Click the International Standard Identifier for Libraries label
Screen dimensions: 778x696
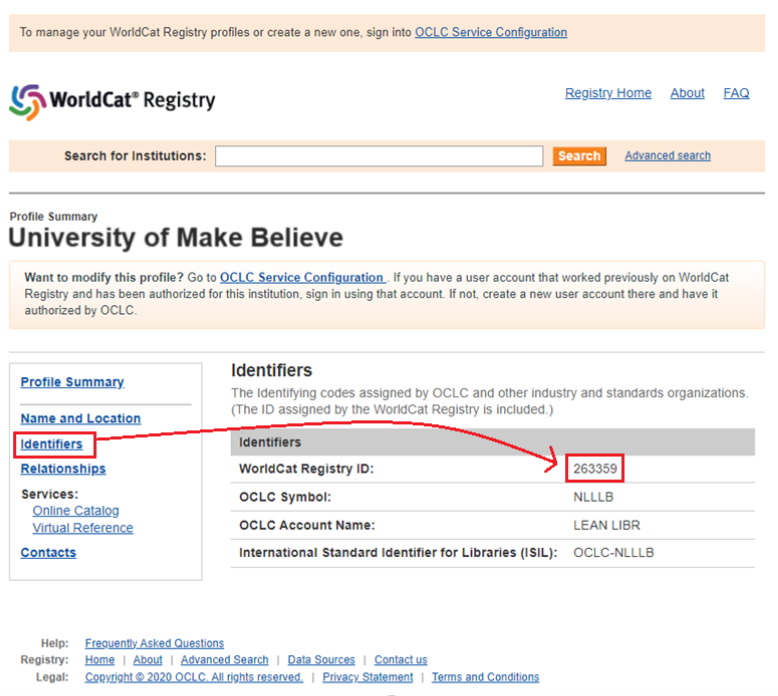(x=398, y=553)
